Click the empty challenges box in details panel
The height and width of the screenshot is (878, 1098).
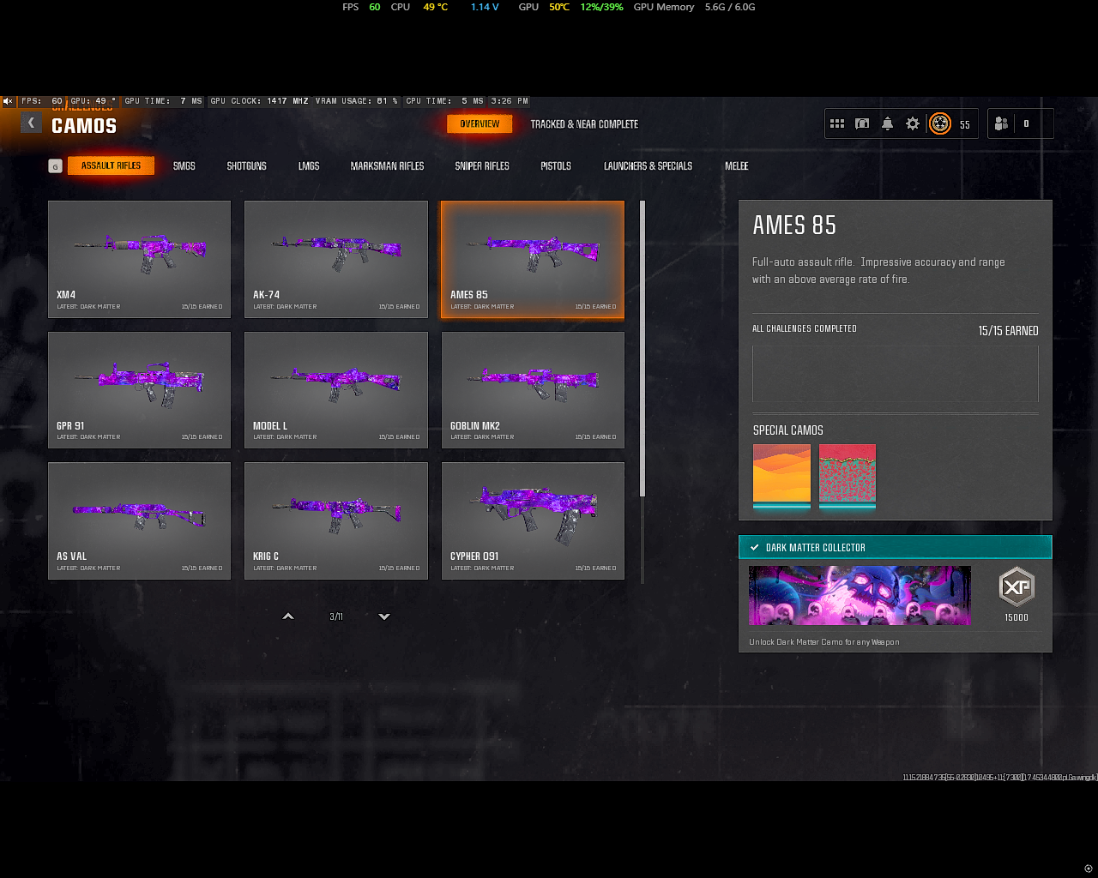(895, 373)
